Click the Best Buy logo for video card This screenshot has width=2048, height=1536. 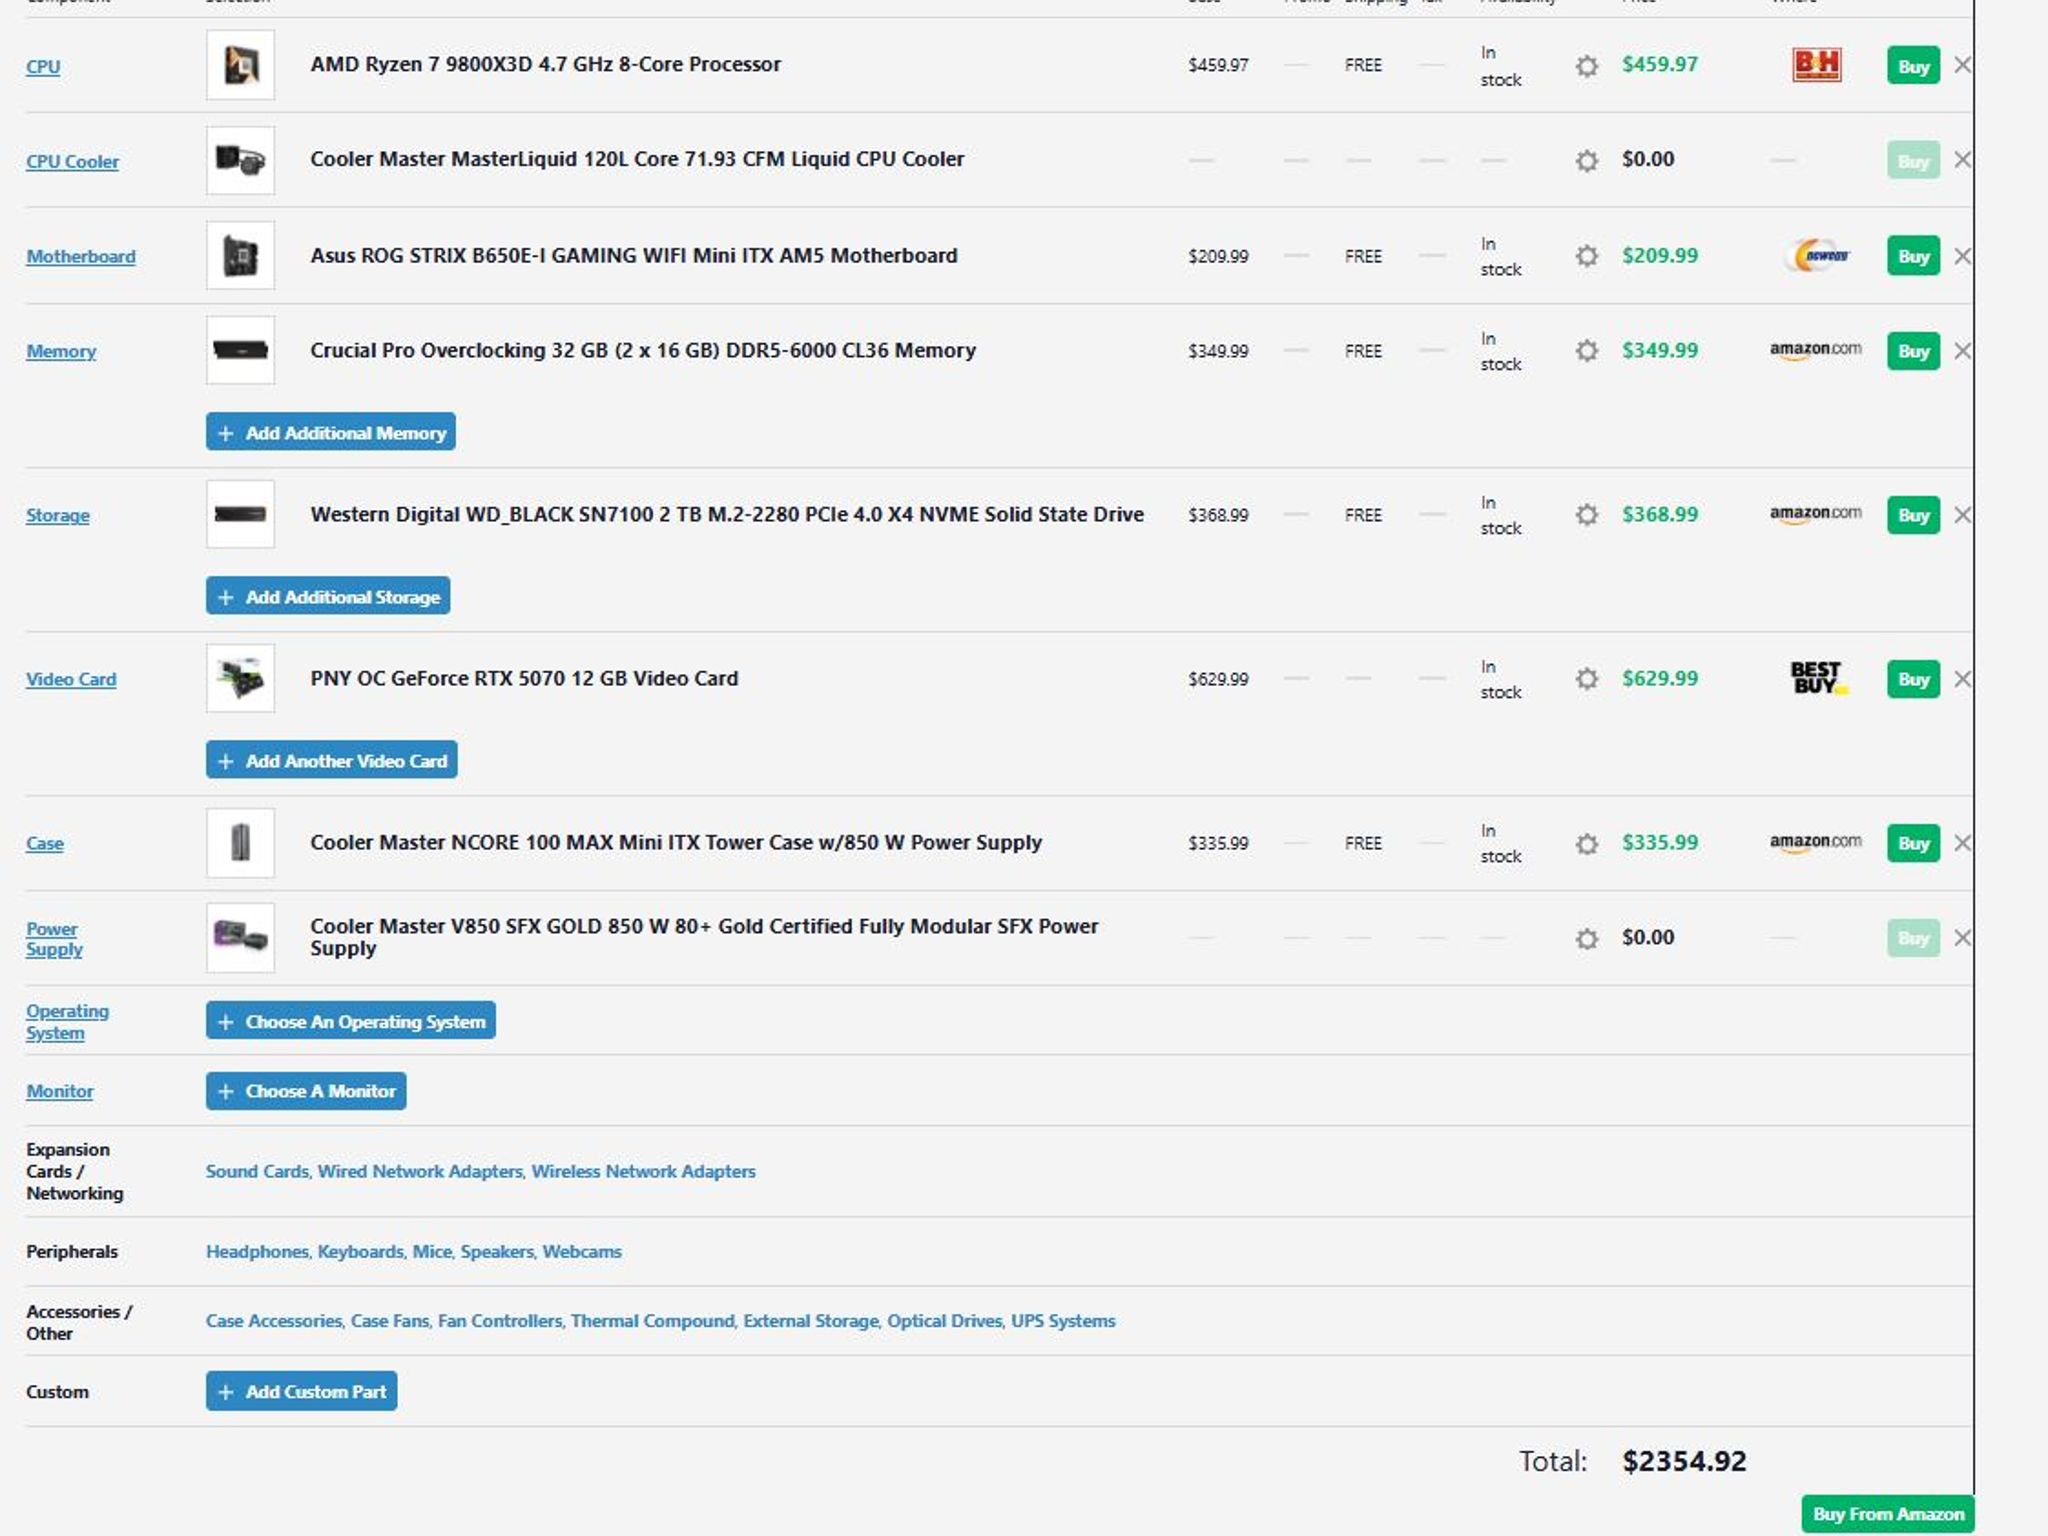point(1816,678)
